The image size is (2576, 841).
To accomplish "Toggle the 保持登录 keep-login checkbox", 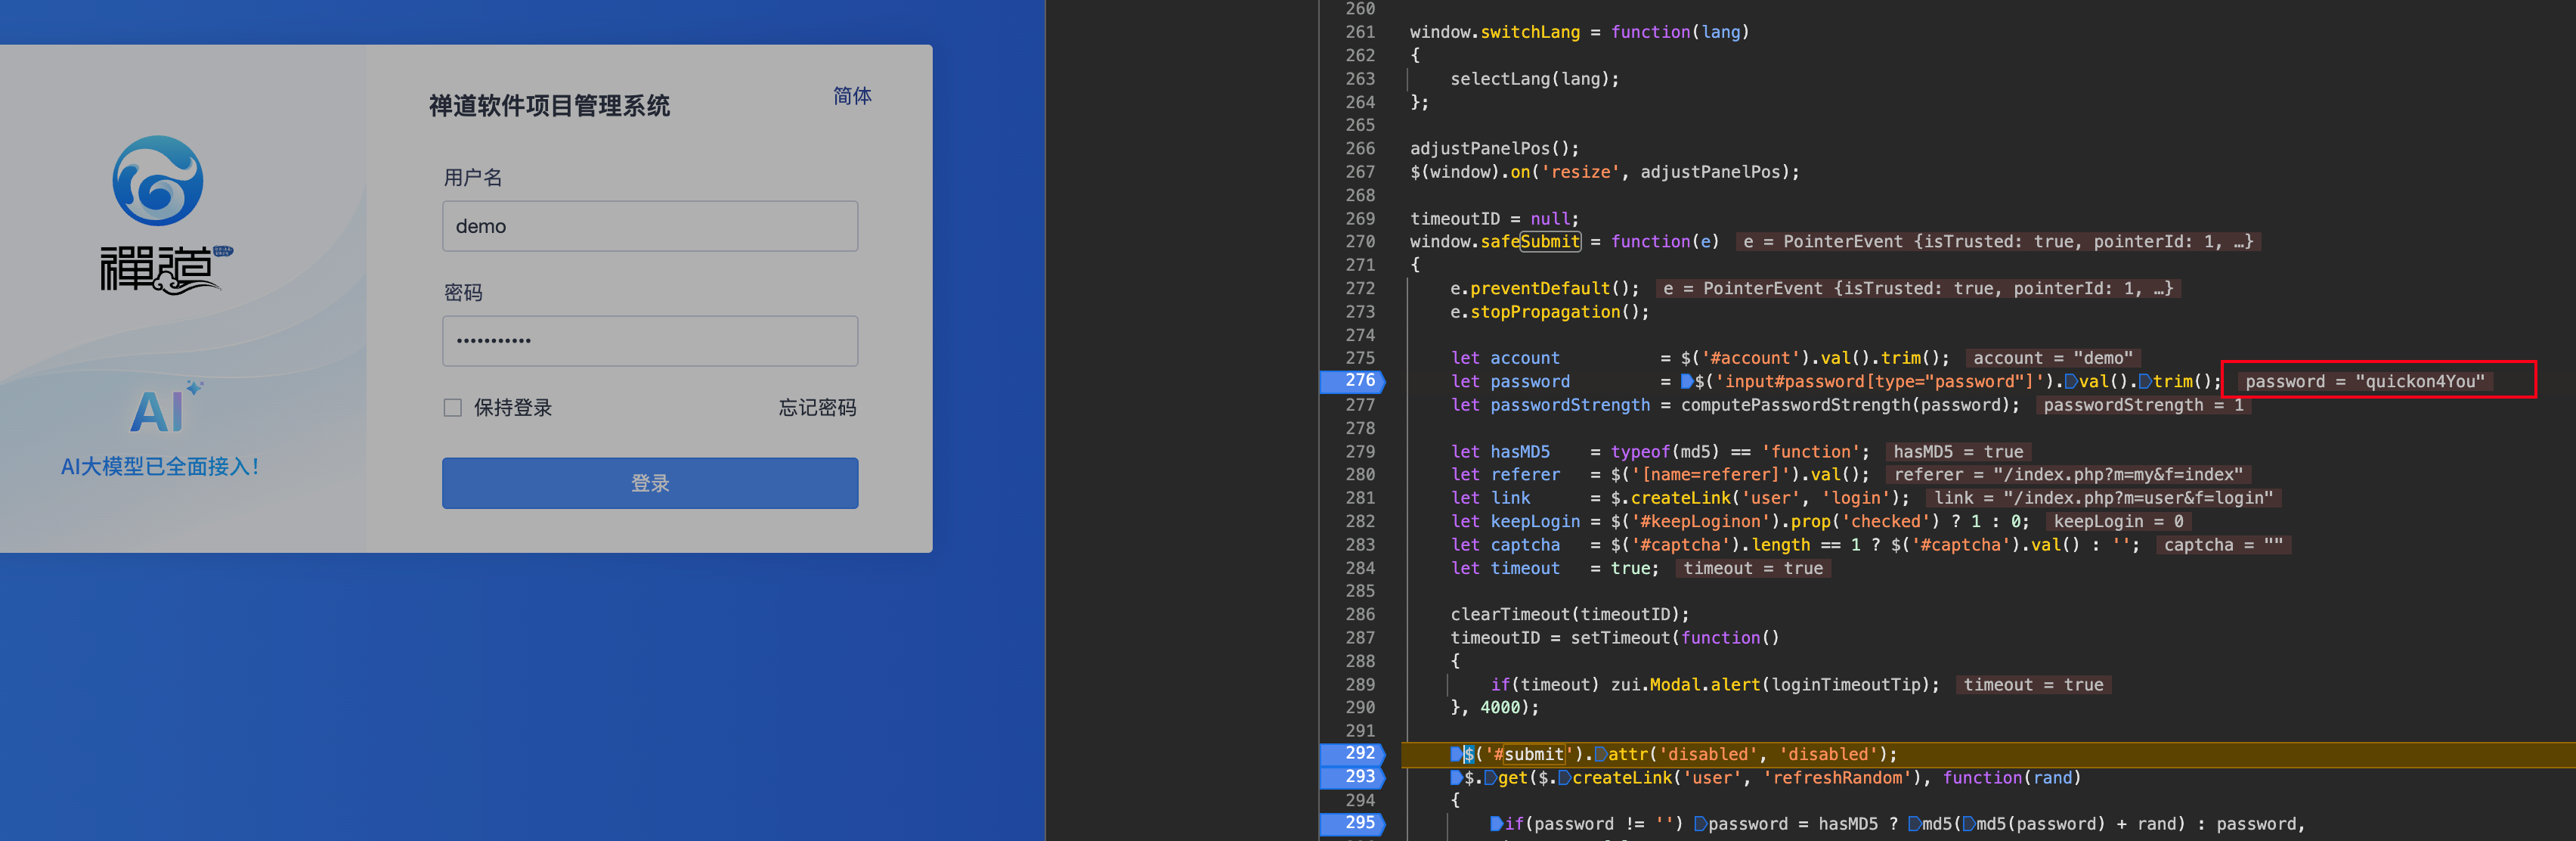I will coord(453,408).
